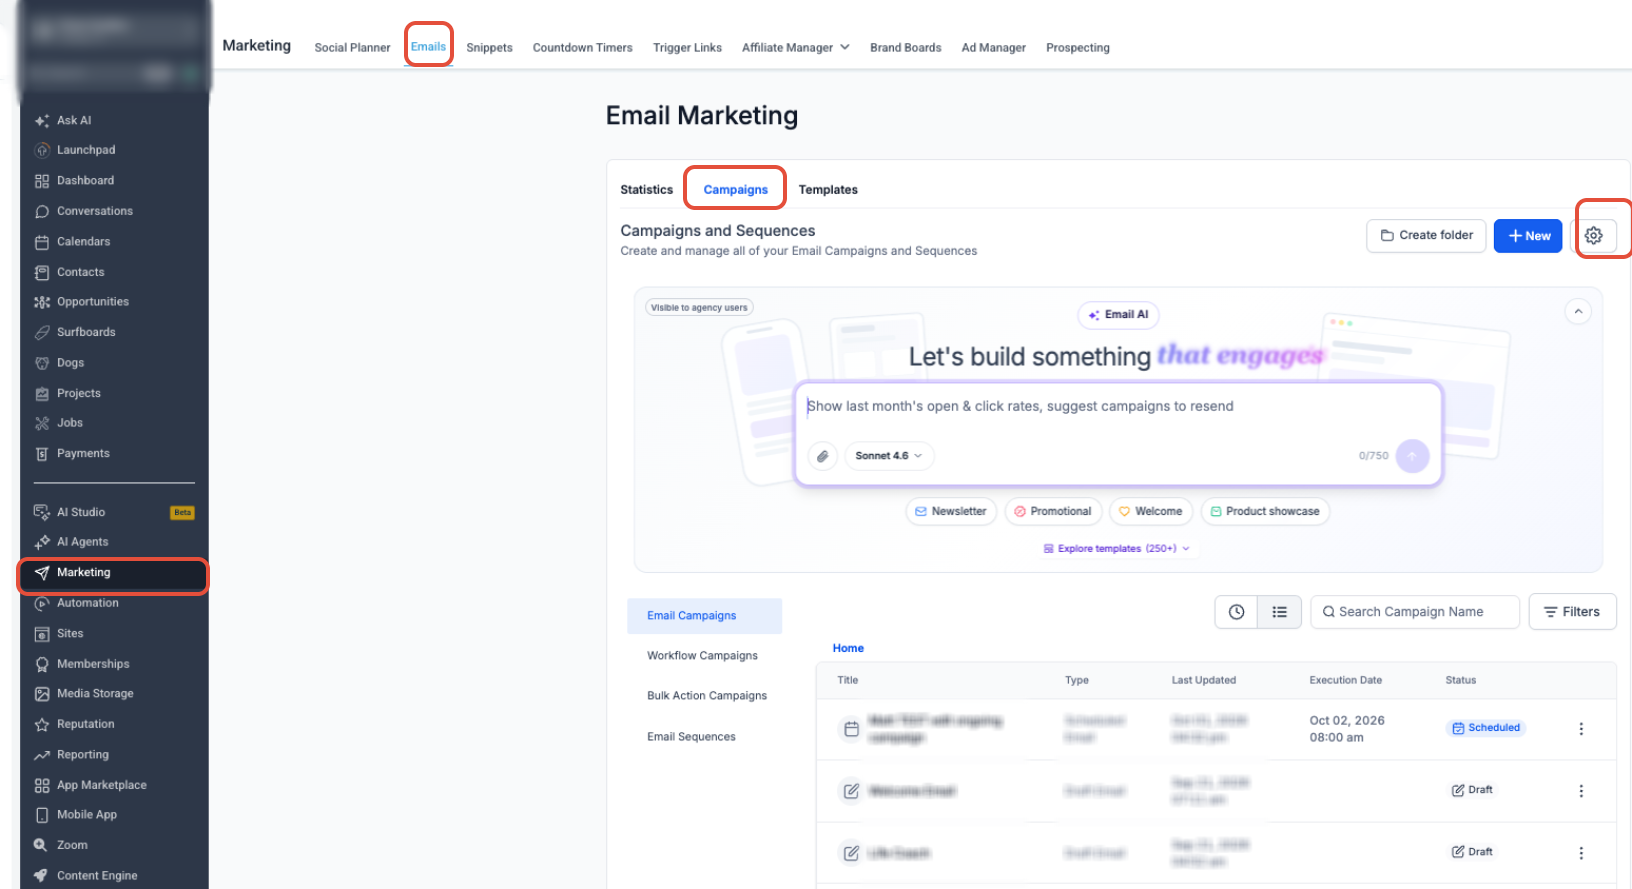Click the blue New button
1632x889 pixels.
[x=1528, y=236]
